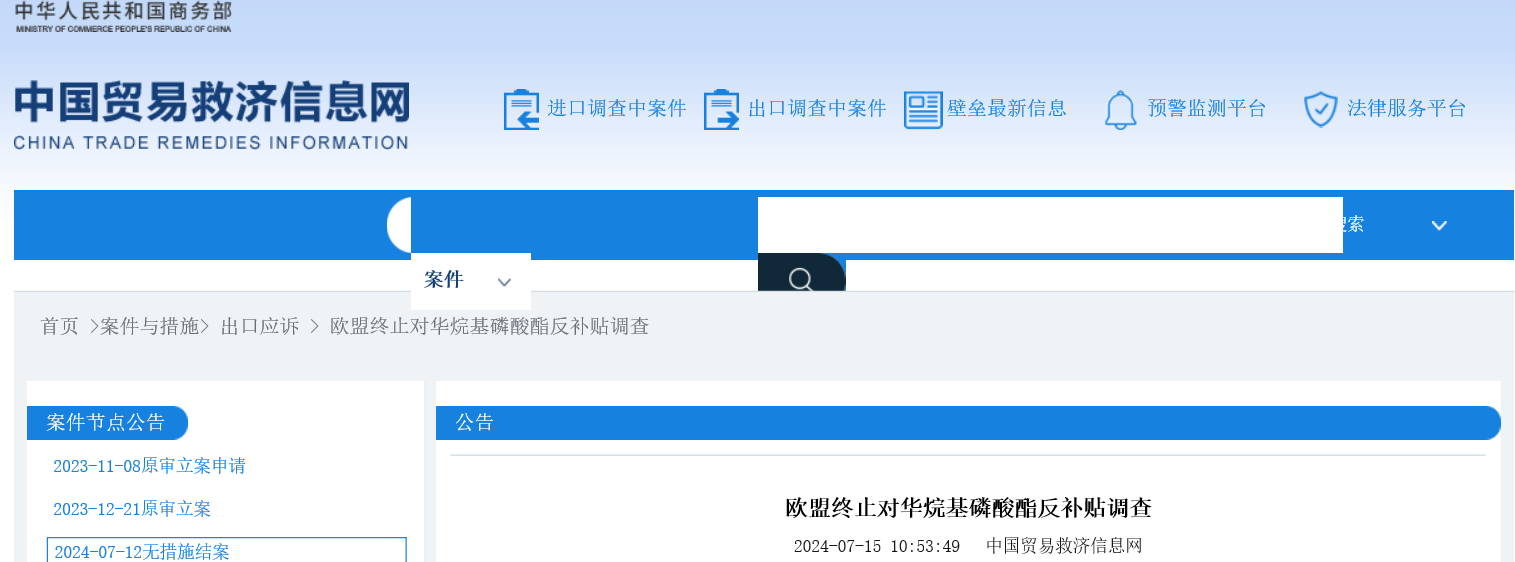1515x562 pixels.
Task: Click article title 欧盟终止对华烷基磷酸酯反补贴调查
Action: [x=968, y=508]
